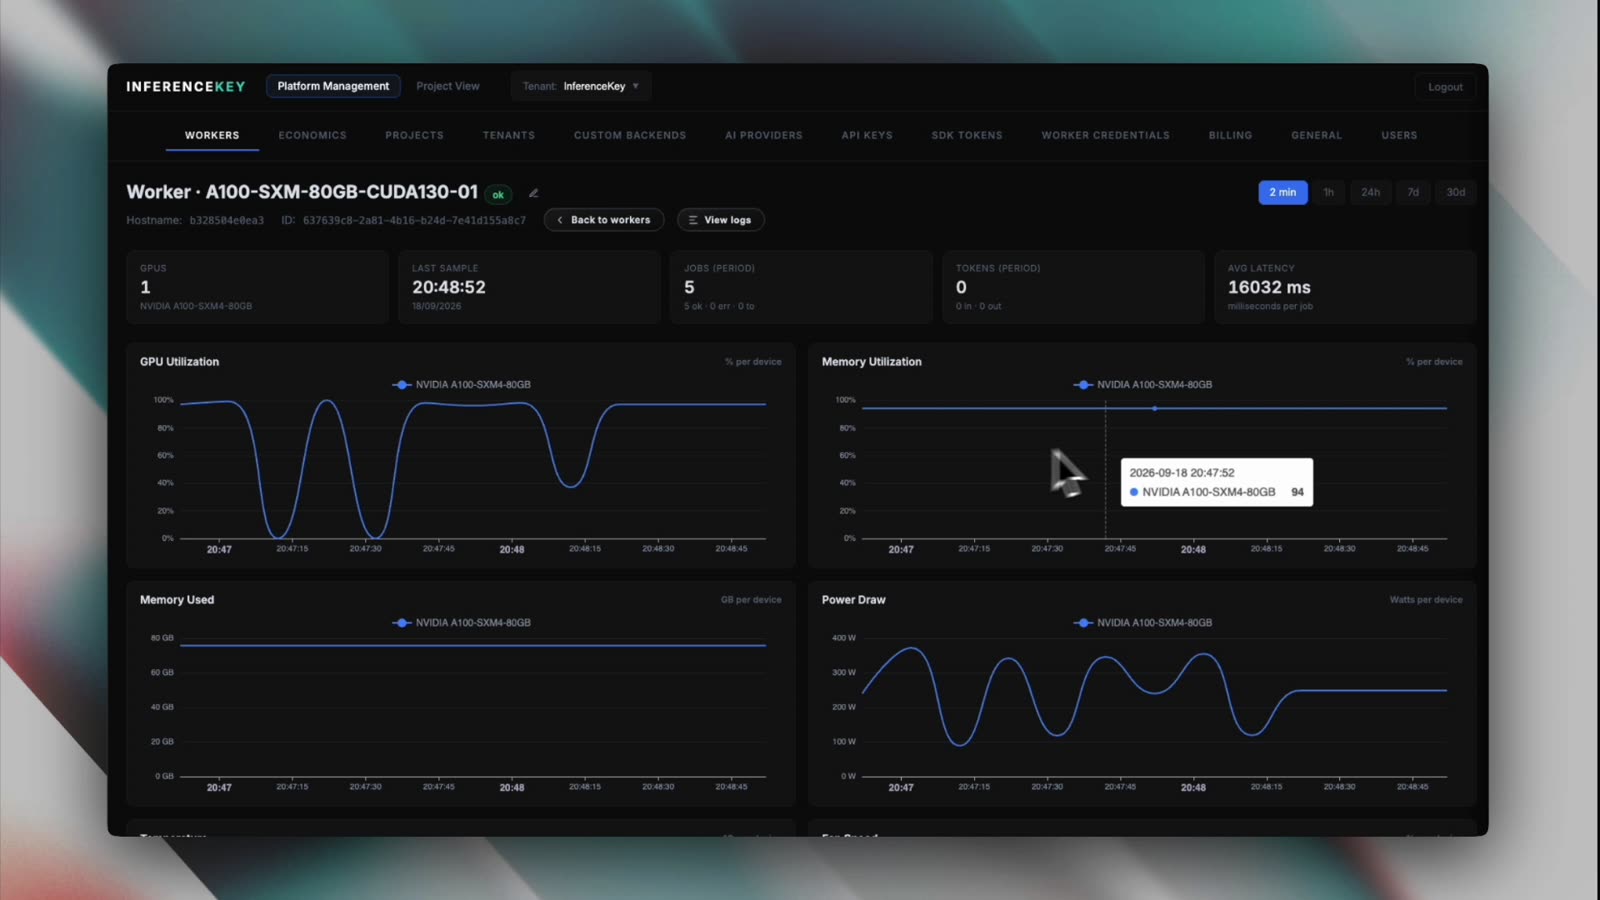This screenshot has width=1600, height=900.
Task: Open the General tab
Action: [x=1316, y=135]
